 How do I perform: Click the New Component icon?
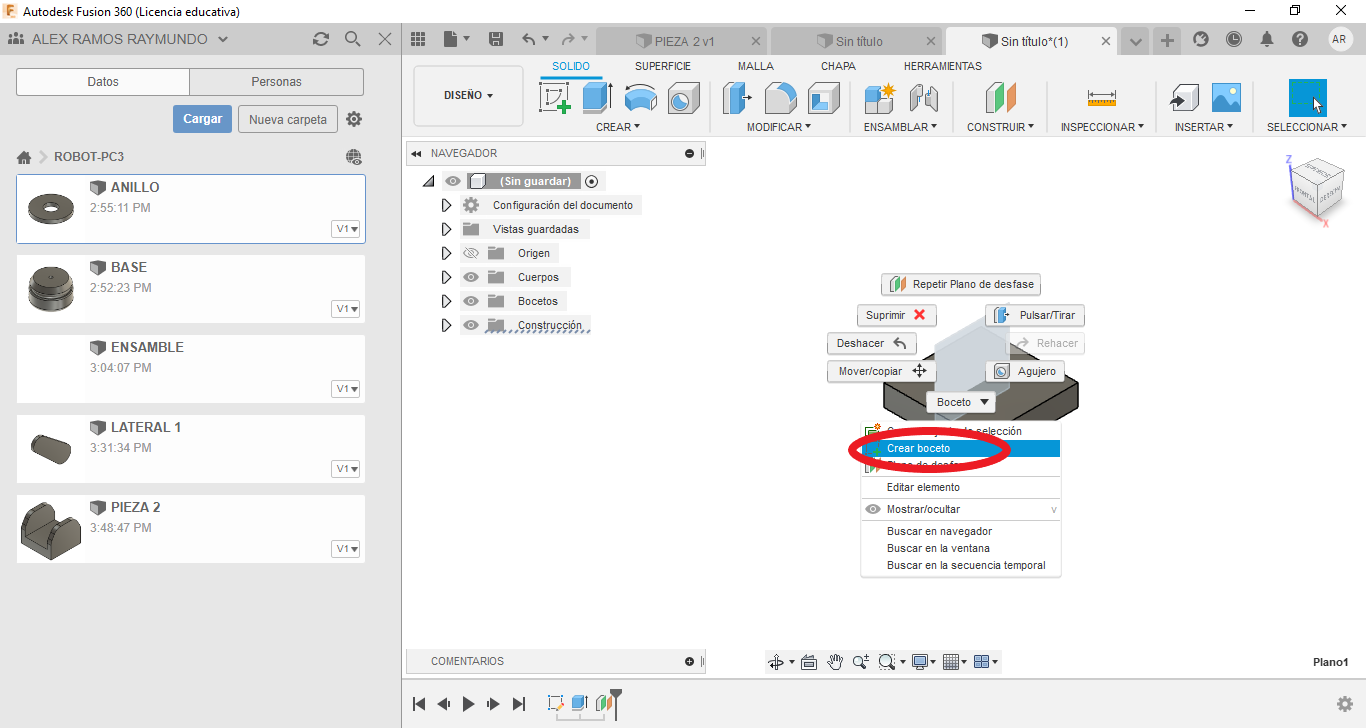click(880, 98)
